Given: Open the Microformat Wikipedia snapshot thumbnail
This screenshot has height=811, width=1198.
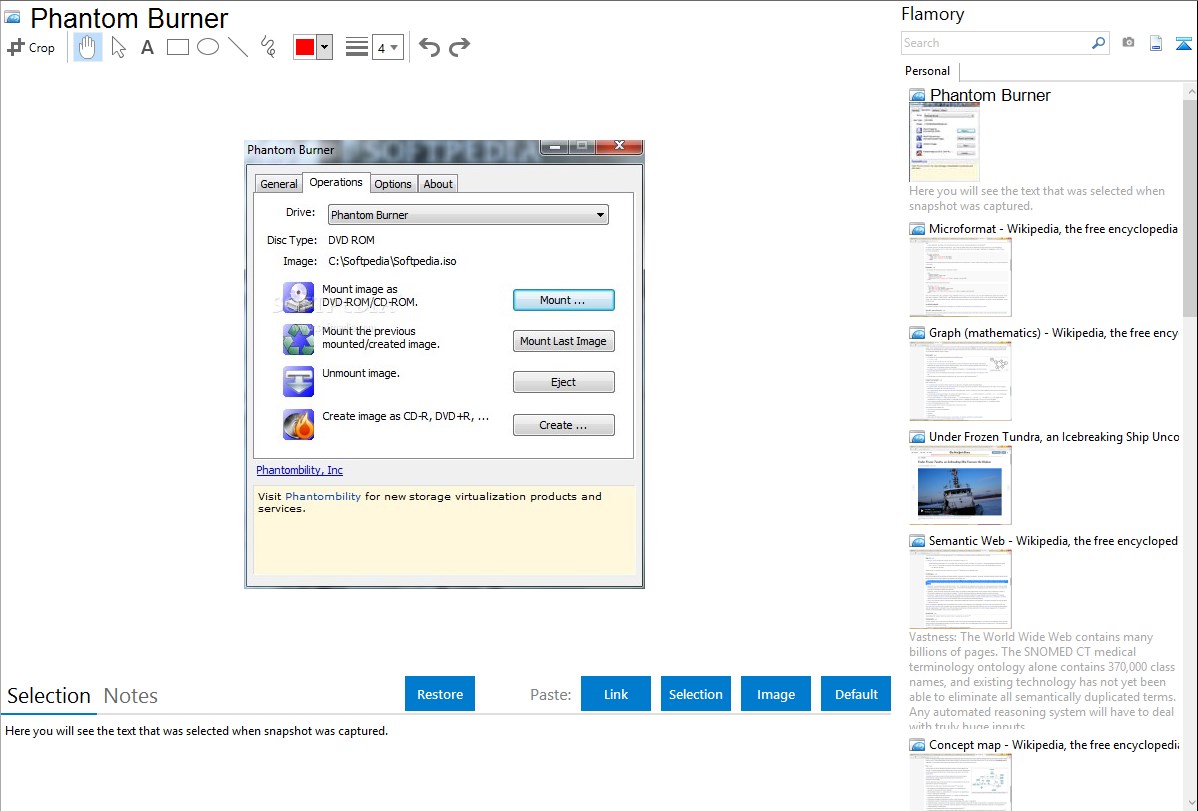Looking at the screenshot, I should click(x=960, y=277).
